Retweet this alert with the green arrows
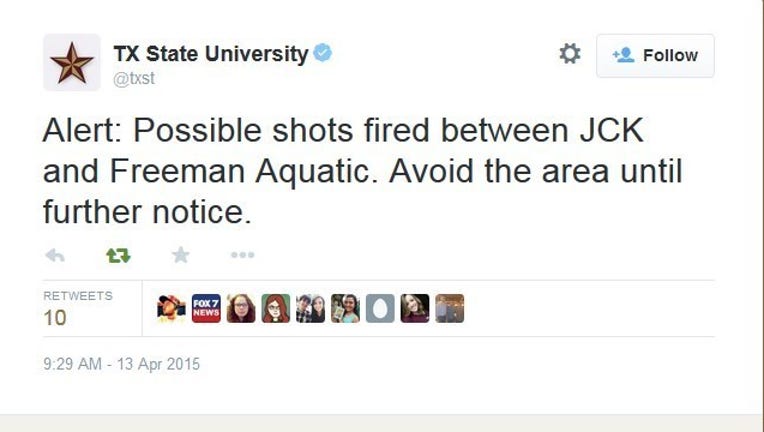This screenshot has width=764, height=432. (x=118, y=255)
